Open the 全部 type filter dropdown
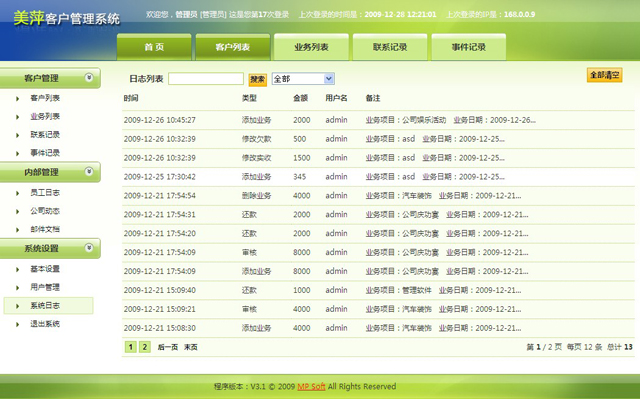 click(303, 79)
